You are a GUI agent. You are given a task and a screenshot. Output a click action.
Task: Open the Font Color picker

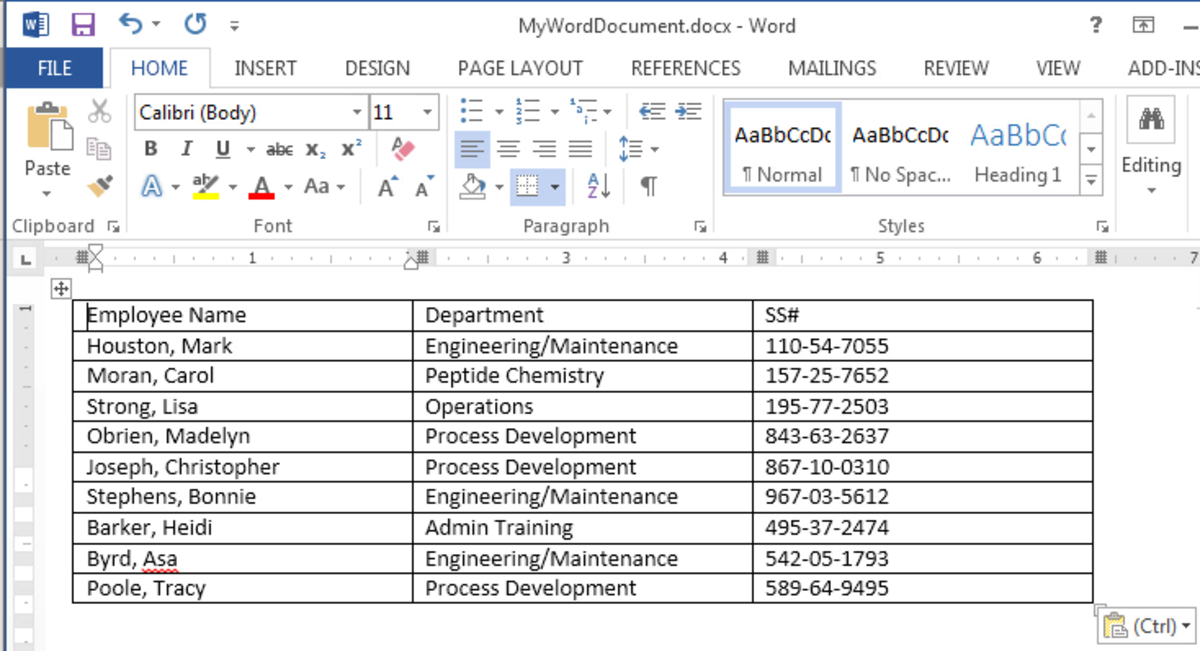click(264, 186)
